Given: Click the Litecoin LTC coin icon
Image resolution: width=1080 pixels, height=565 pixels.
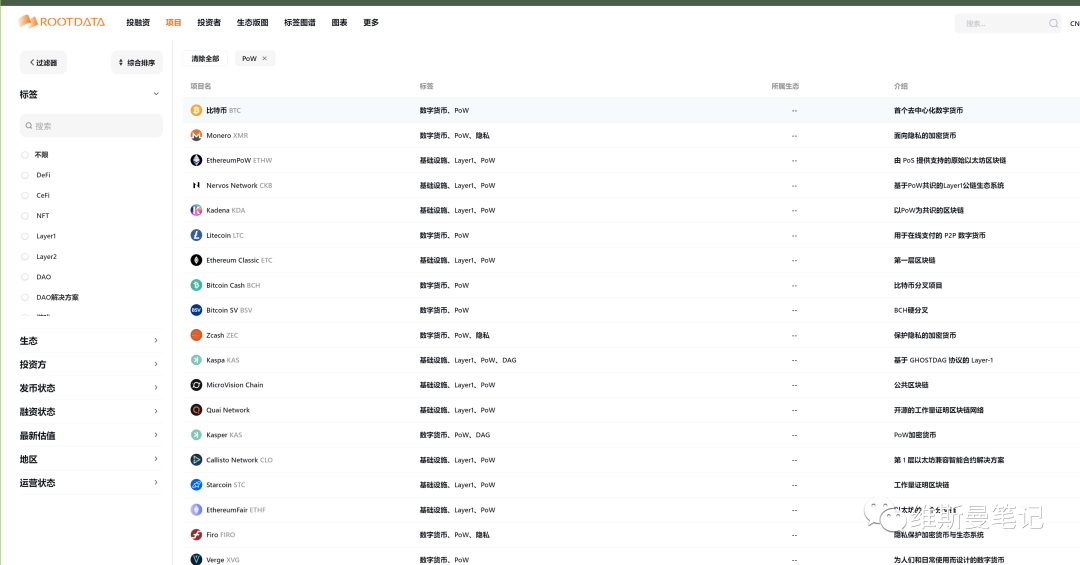Looking at the screenshot, I should pyautogui.click(x=196, y=235).
